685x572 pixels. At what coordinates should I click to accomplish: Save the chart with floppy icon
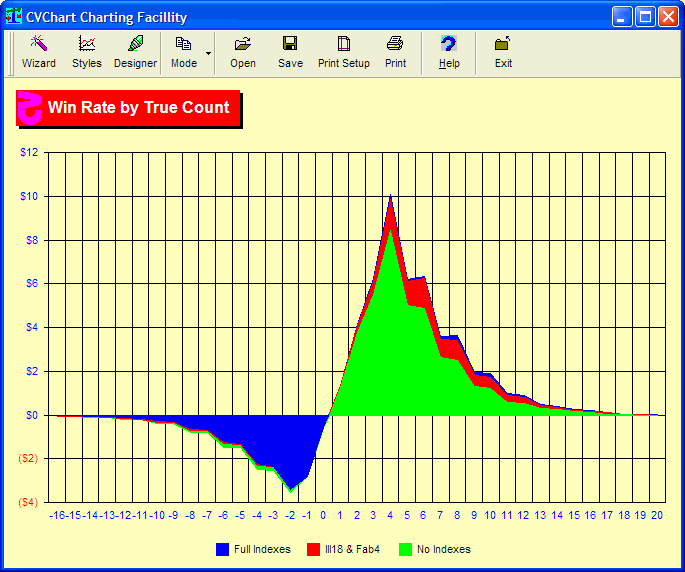(x=290, y=52)
